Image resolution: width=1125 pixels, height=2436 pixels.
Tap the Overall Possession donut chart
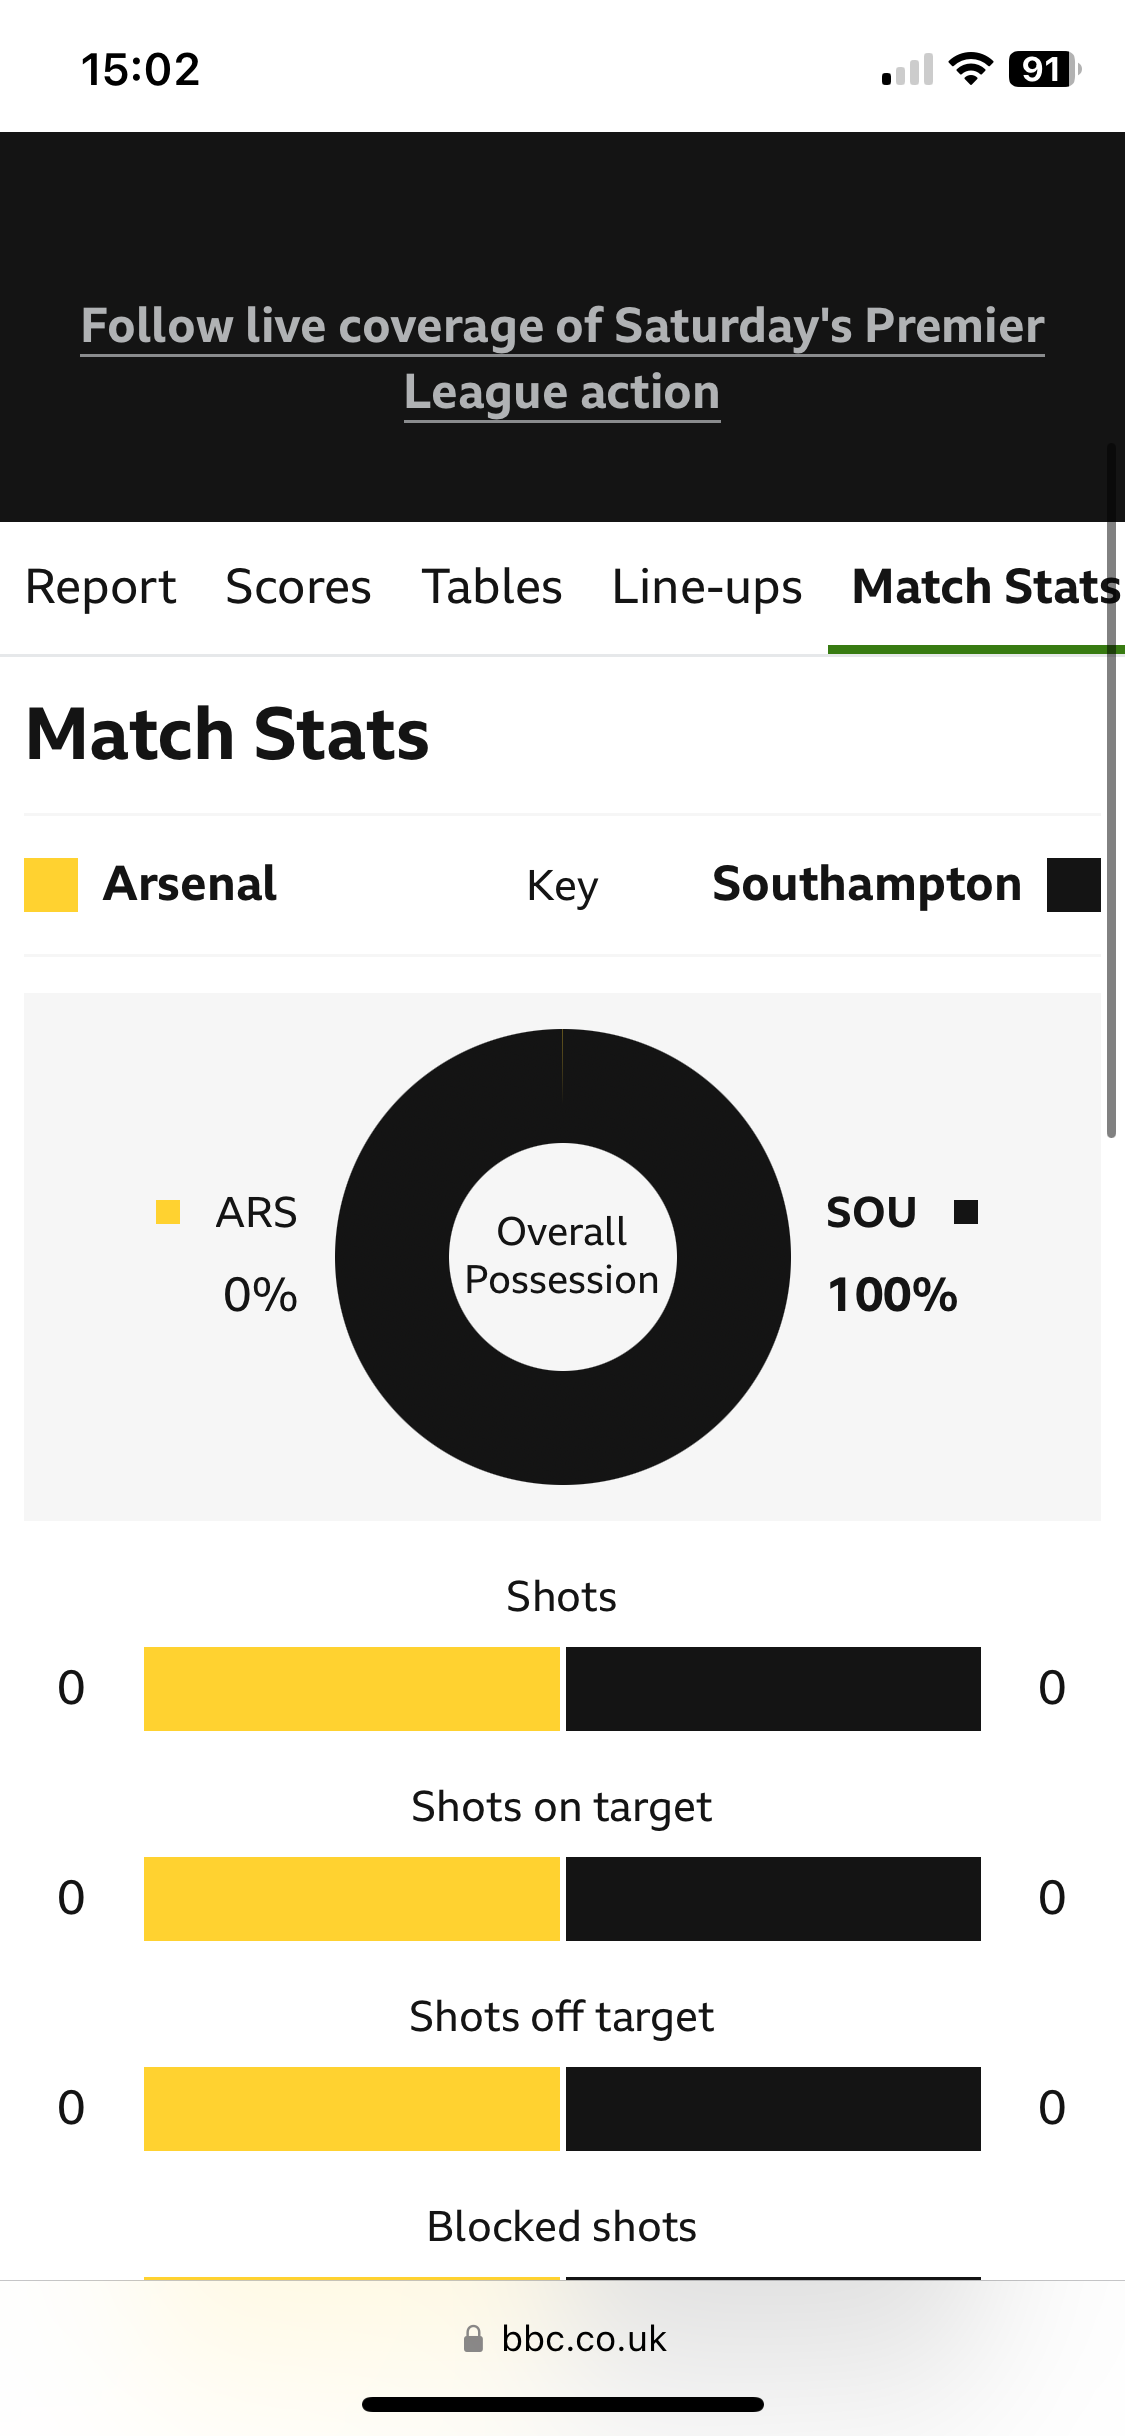point(563,1257)
